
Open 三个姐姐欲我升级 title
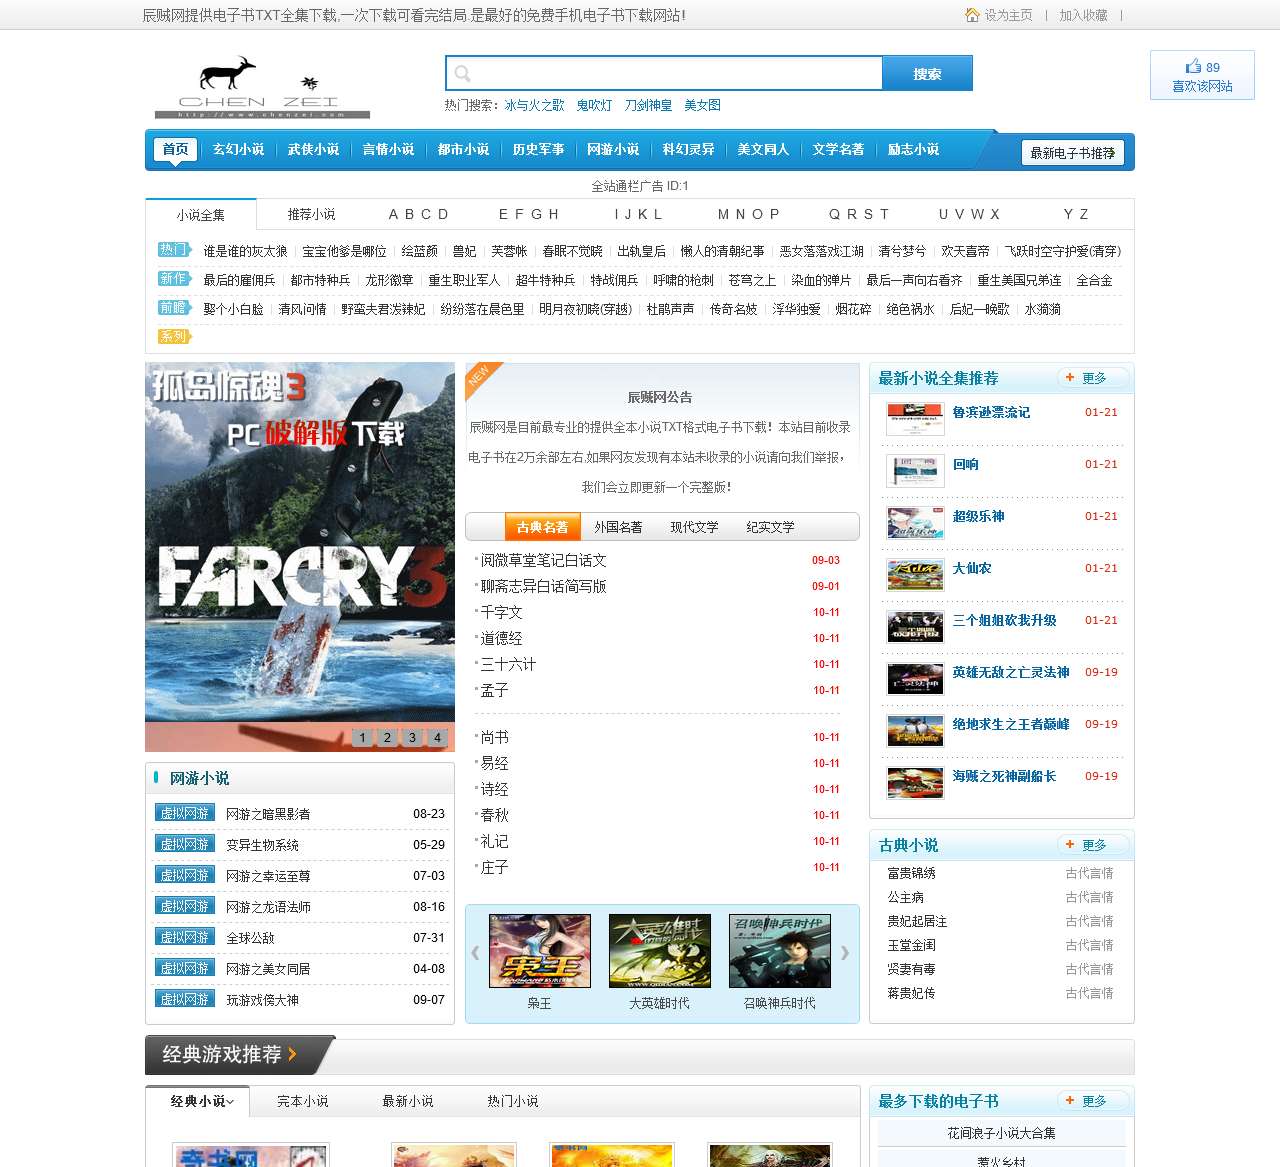click(1004, 620)
